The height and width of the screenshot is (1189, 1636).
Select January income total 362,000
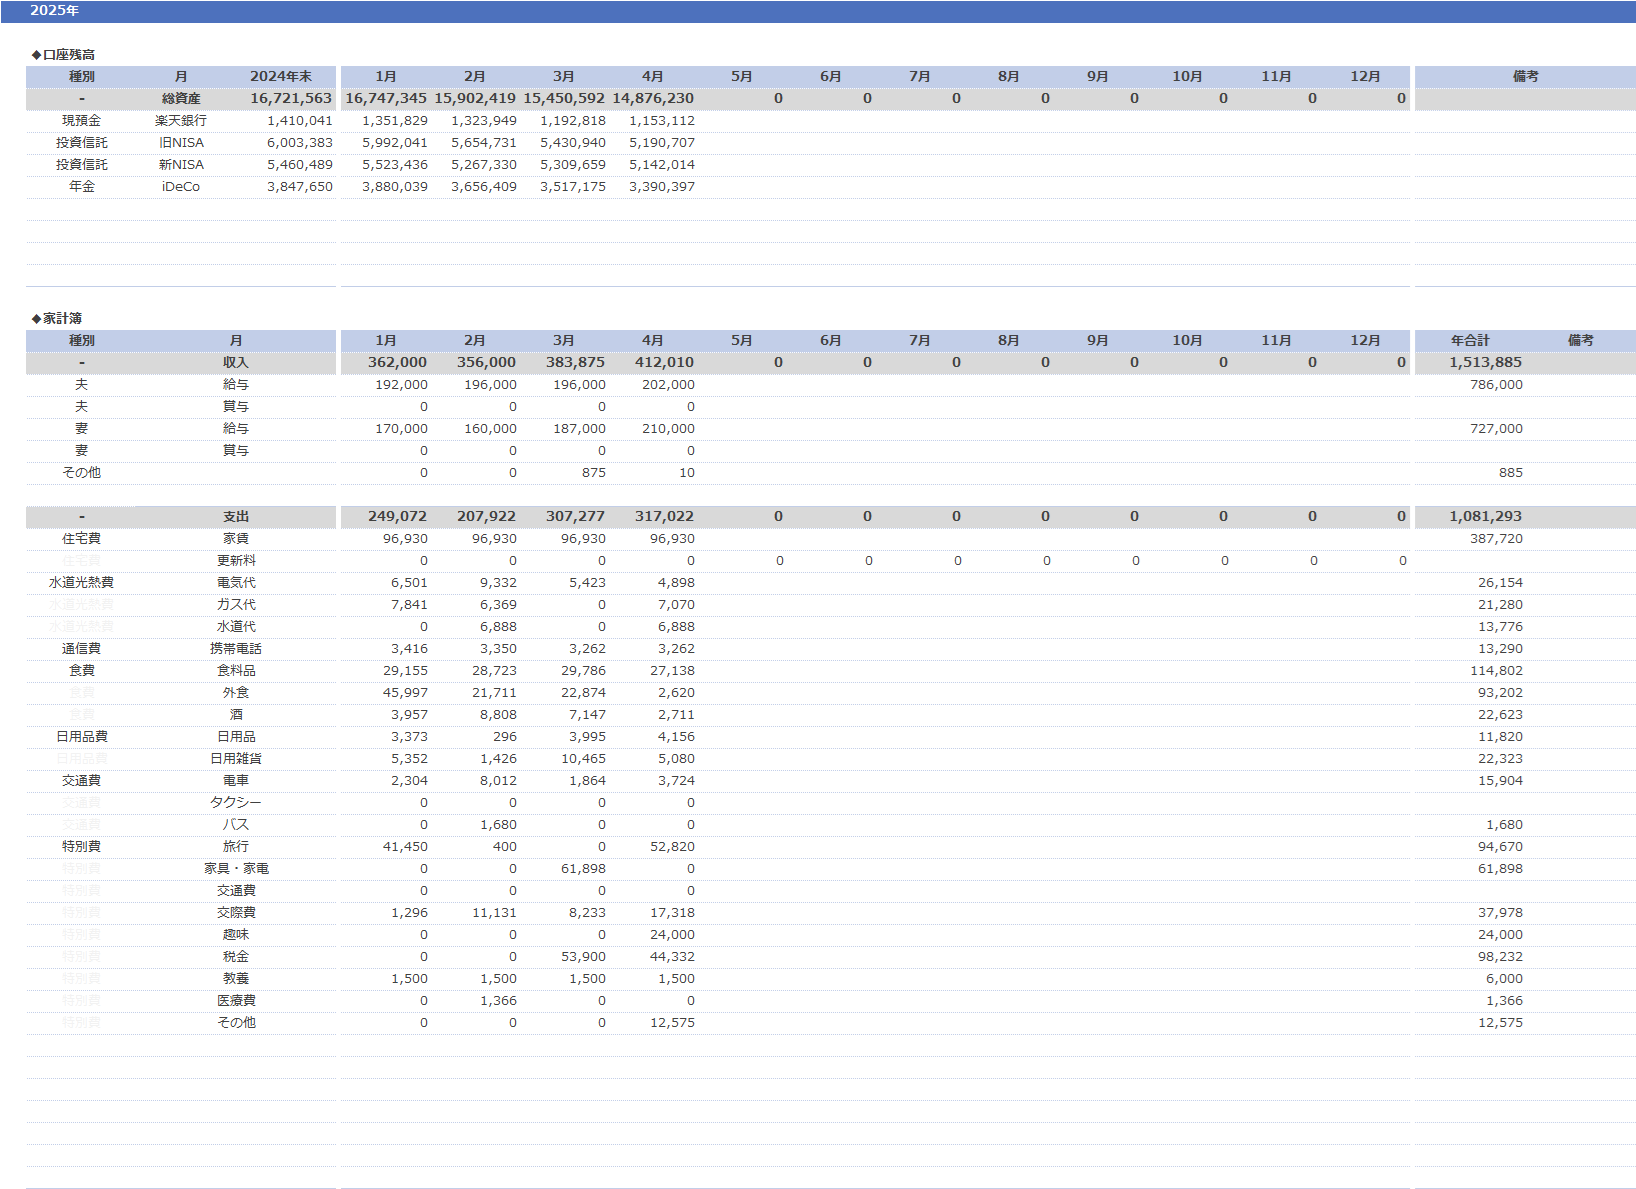(x=397, y=363)
